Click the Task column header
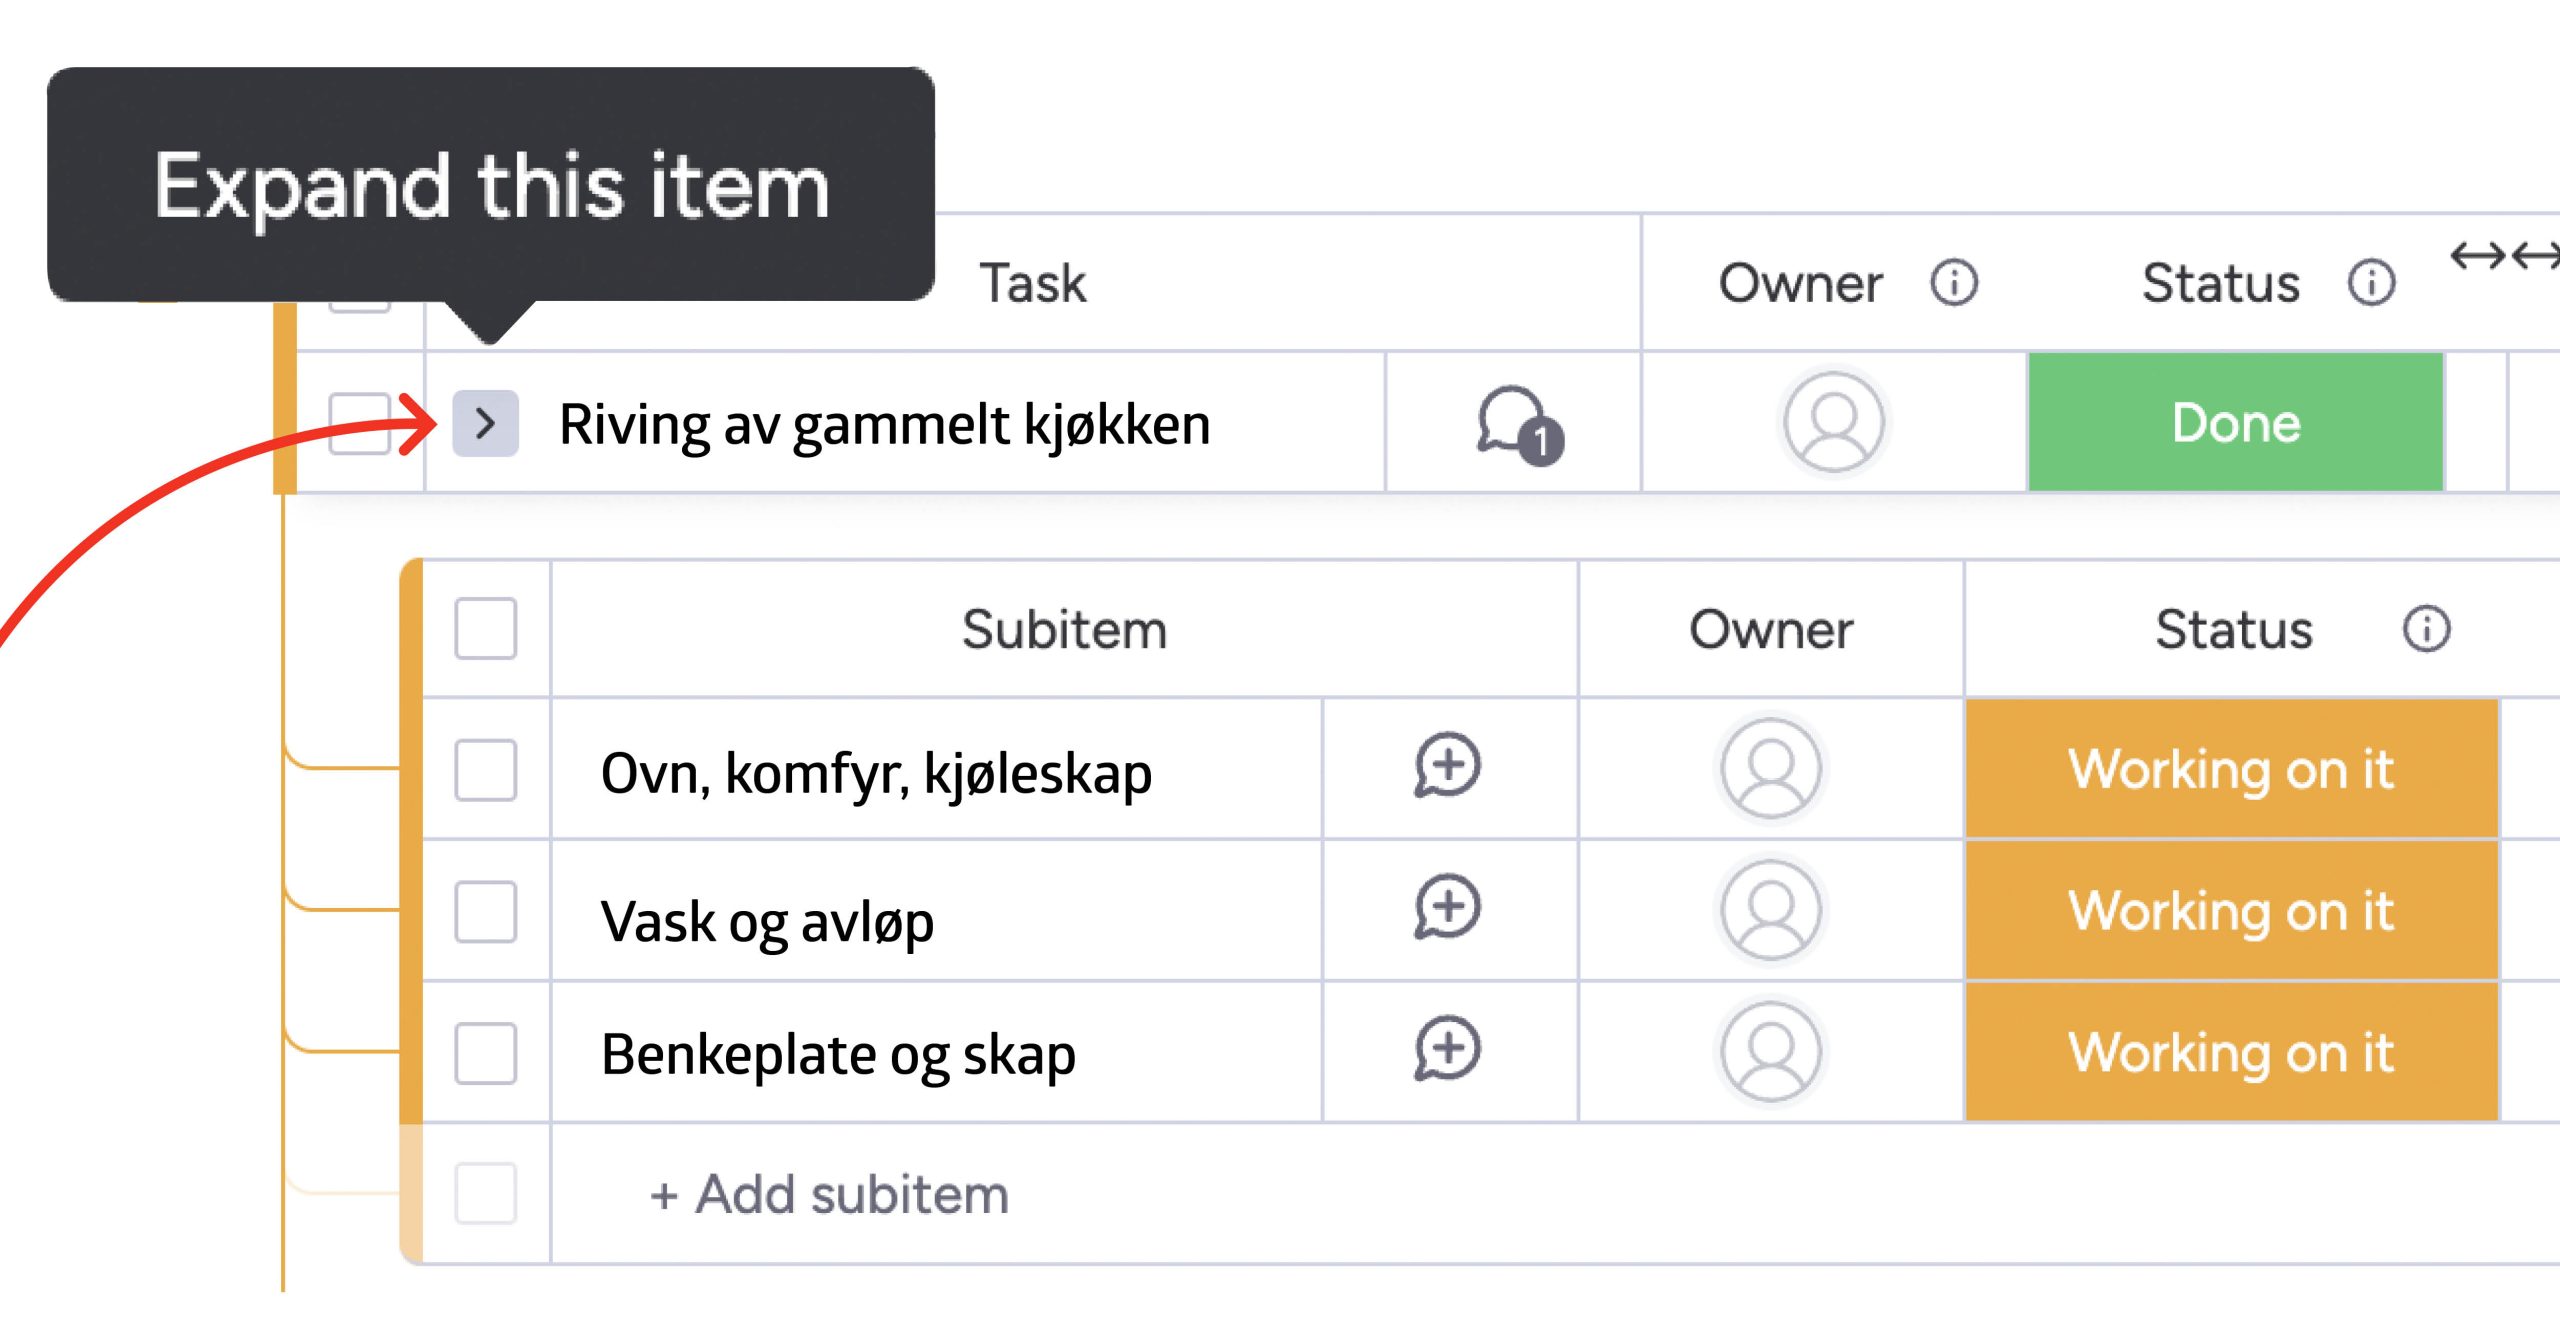 coord(1032,283)
